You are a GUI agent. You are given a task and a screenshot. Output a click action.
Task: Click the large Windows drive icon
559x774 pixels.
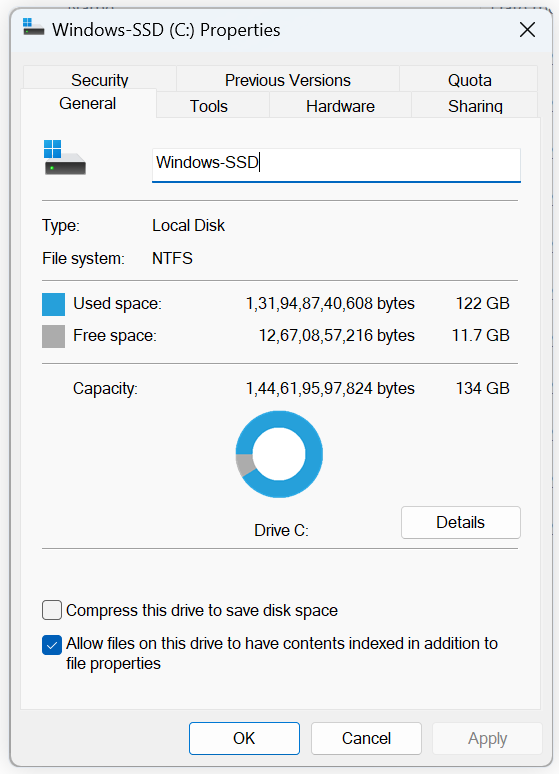[65, 157]
